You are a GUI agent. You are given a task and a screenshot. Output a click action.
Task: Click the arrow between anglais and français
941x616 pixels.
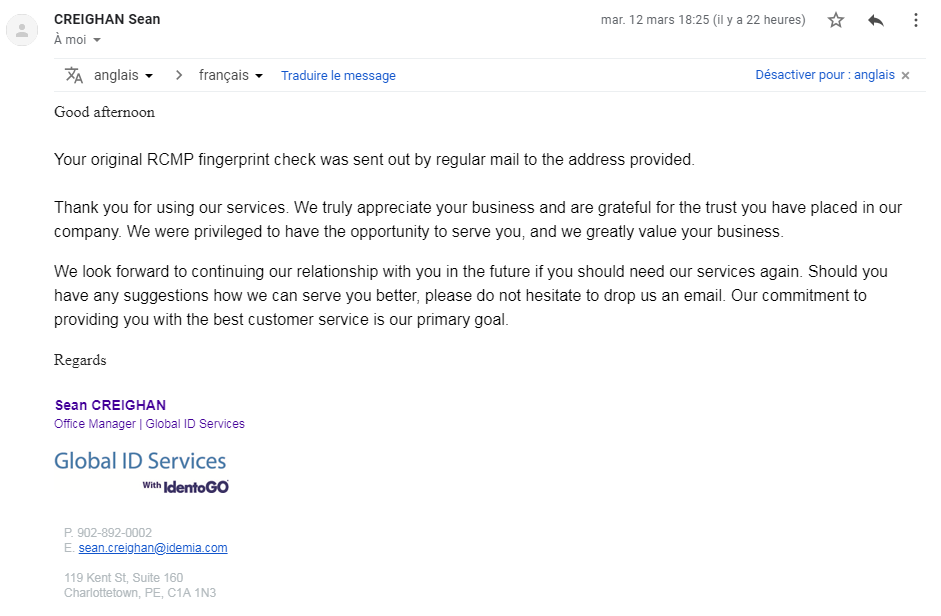(x=179, y=75)
